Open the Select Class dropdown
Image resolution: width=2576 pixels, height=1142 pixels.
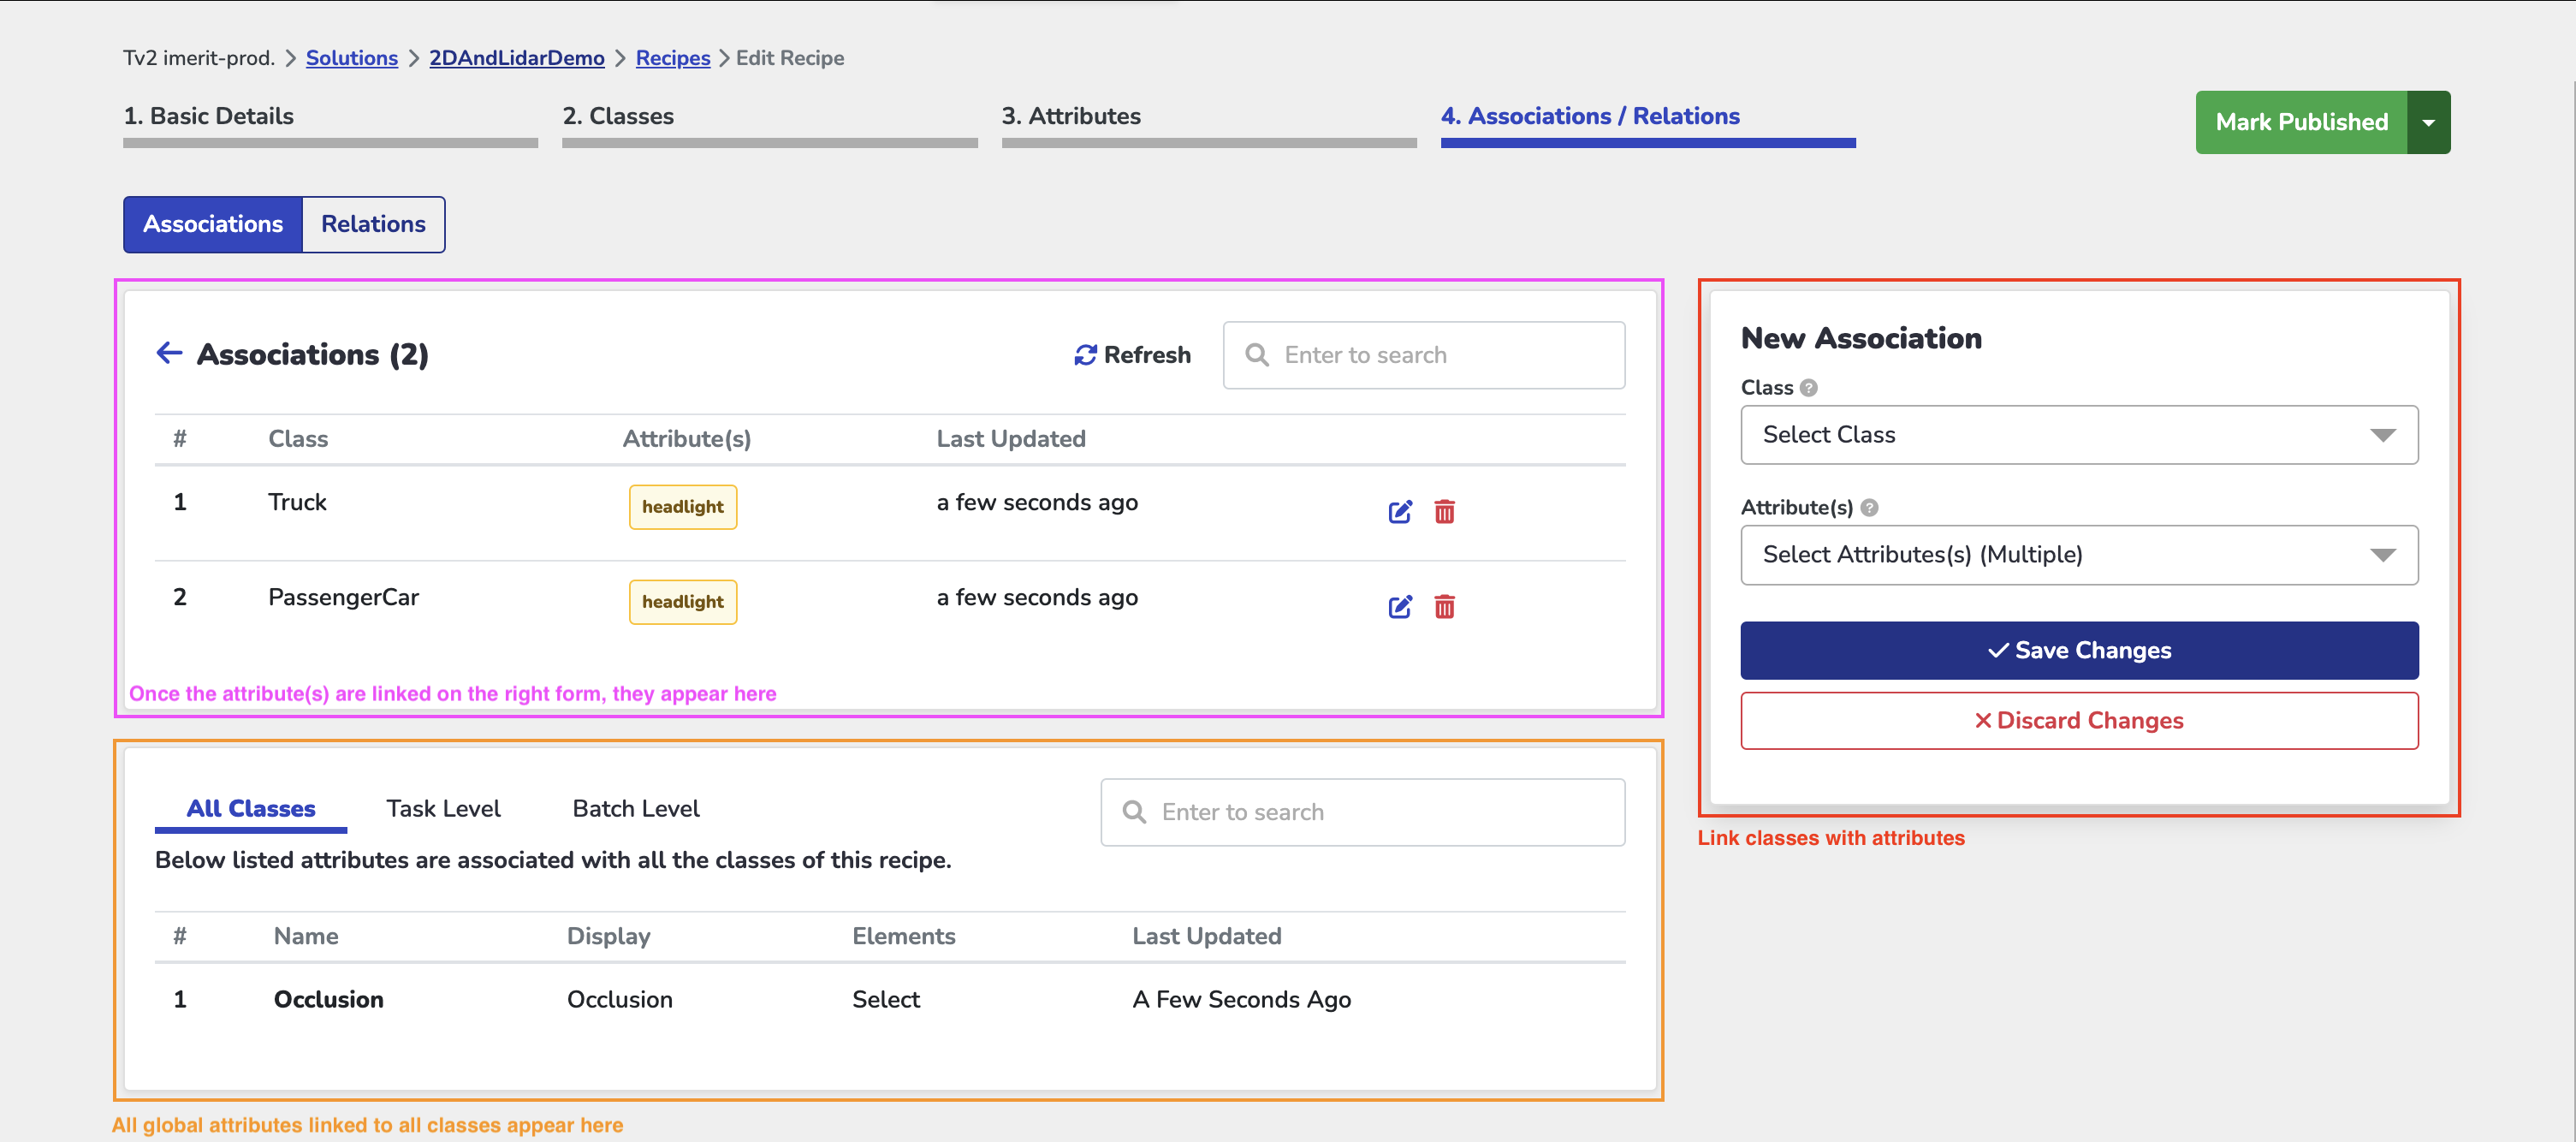2078,435
